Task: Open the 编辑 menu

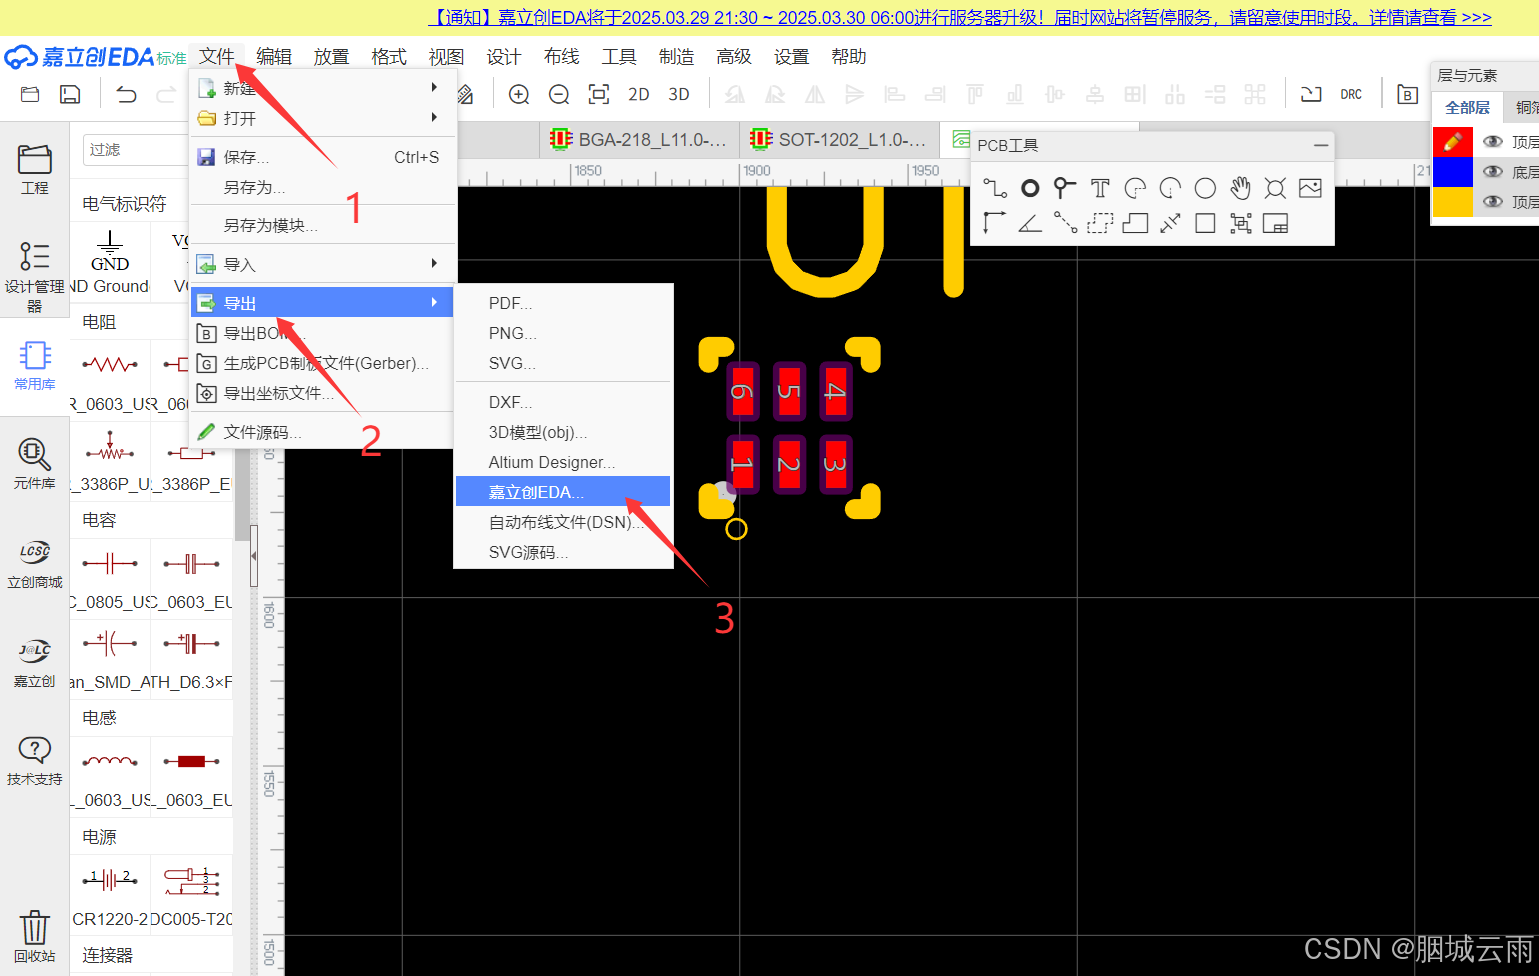Action: click(x=274, y=57)
